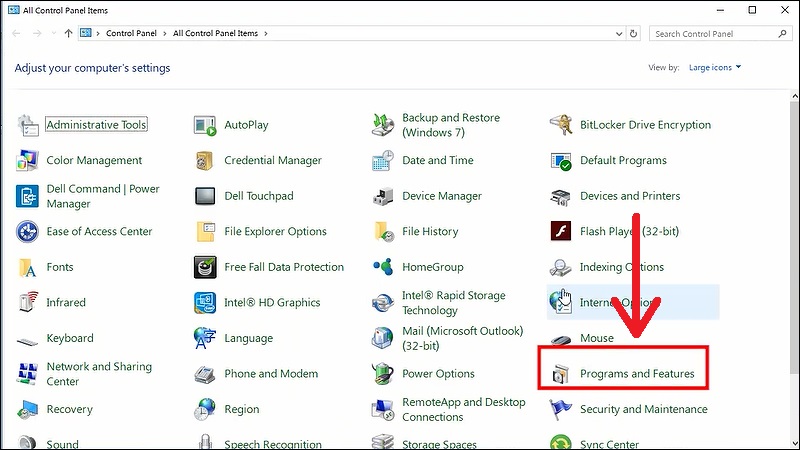Open the Keyboard icon
Image resolution: width=800 pixels, height=450 pixels.
pos(28,340)
